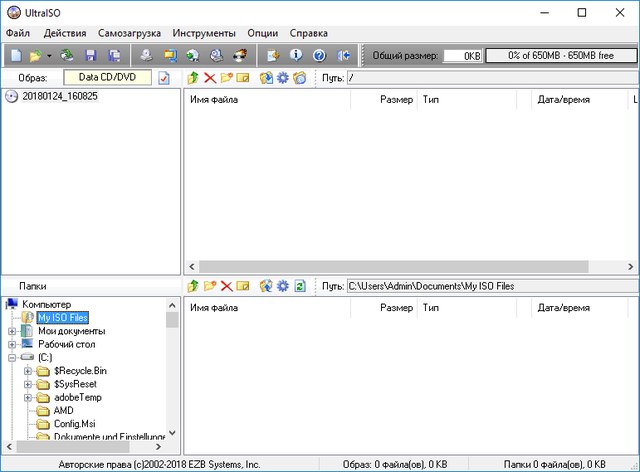Open the dropdown arrow next to Open icon
This screenshot has width=640, height=472.
pyautogui.click(x=49, y=55)
